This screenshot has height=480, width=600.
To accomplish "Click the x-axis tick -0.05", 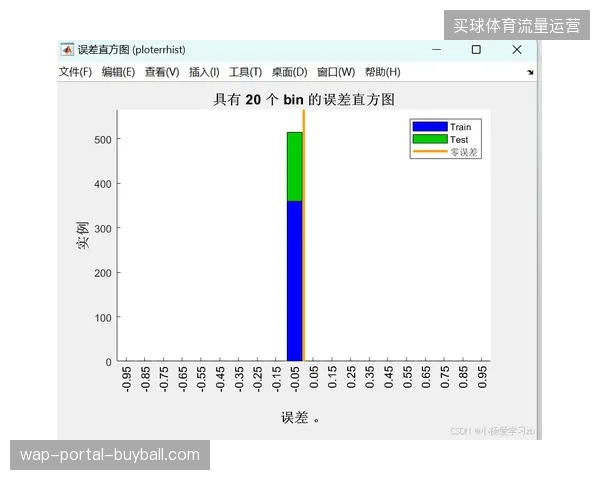I will point(295,379).
